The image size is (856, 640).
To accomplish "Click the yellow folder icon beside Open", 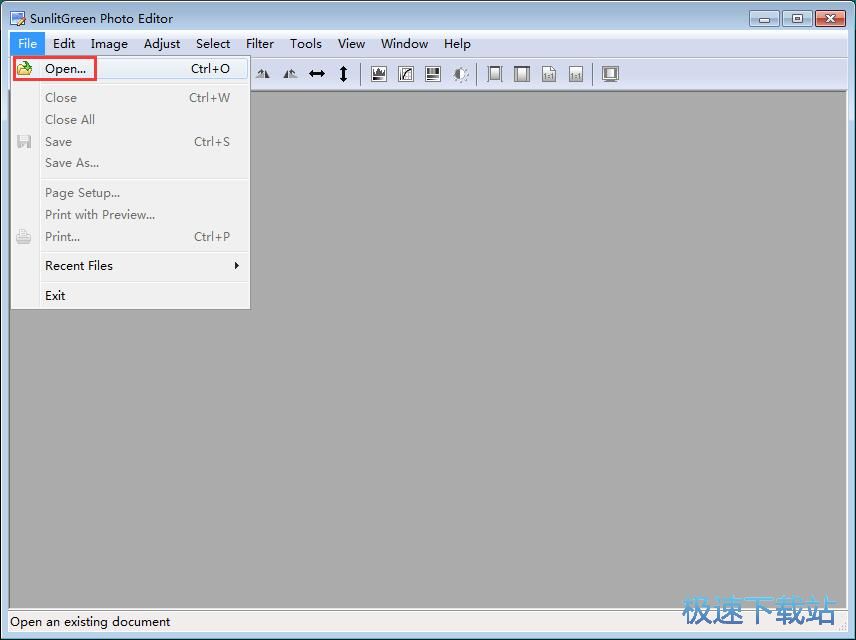I will coord(25,69).
